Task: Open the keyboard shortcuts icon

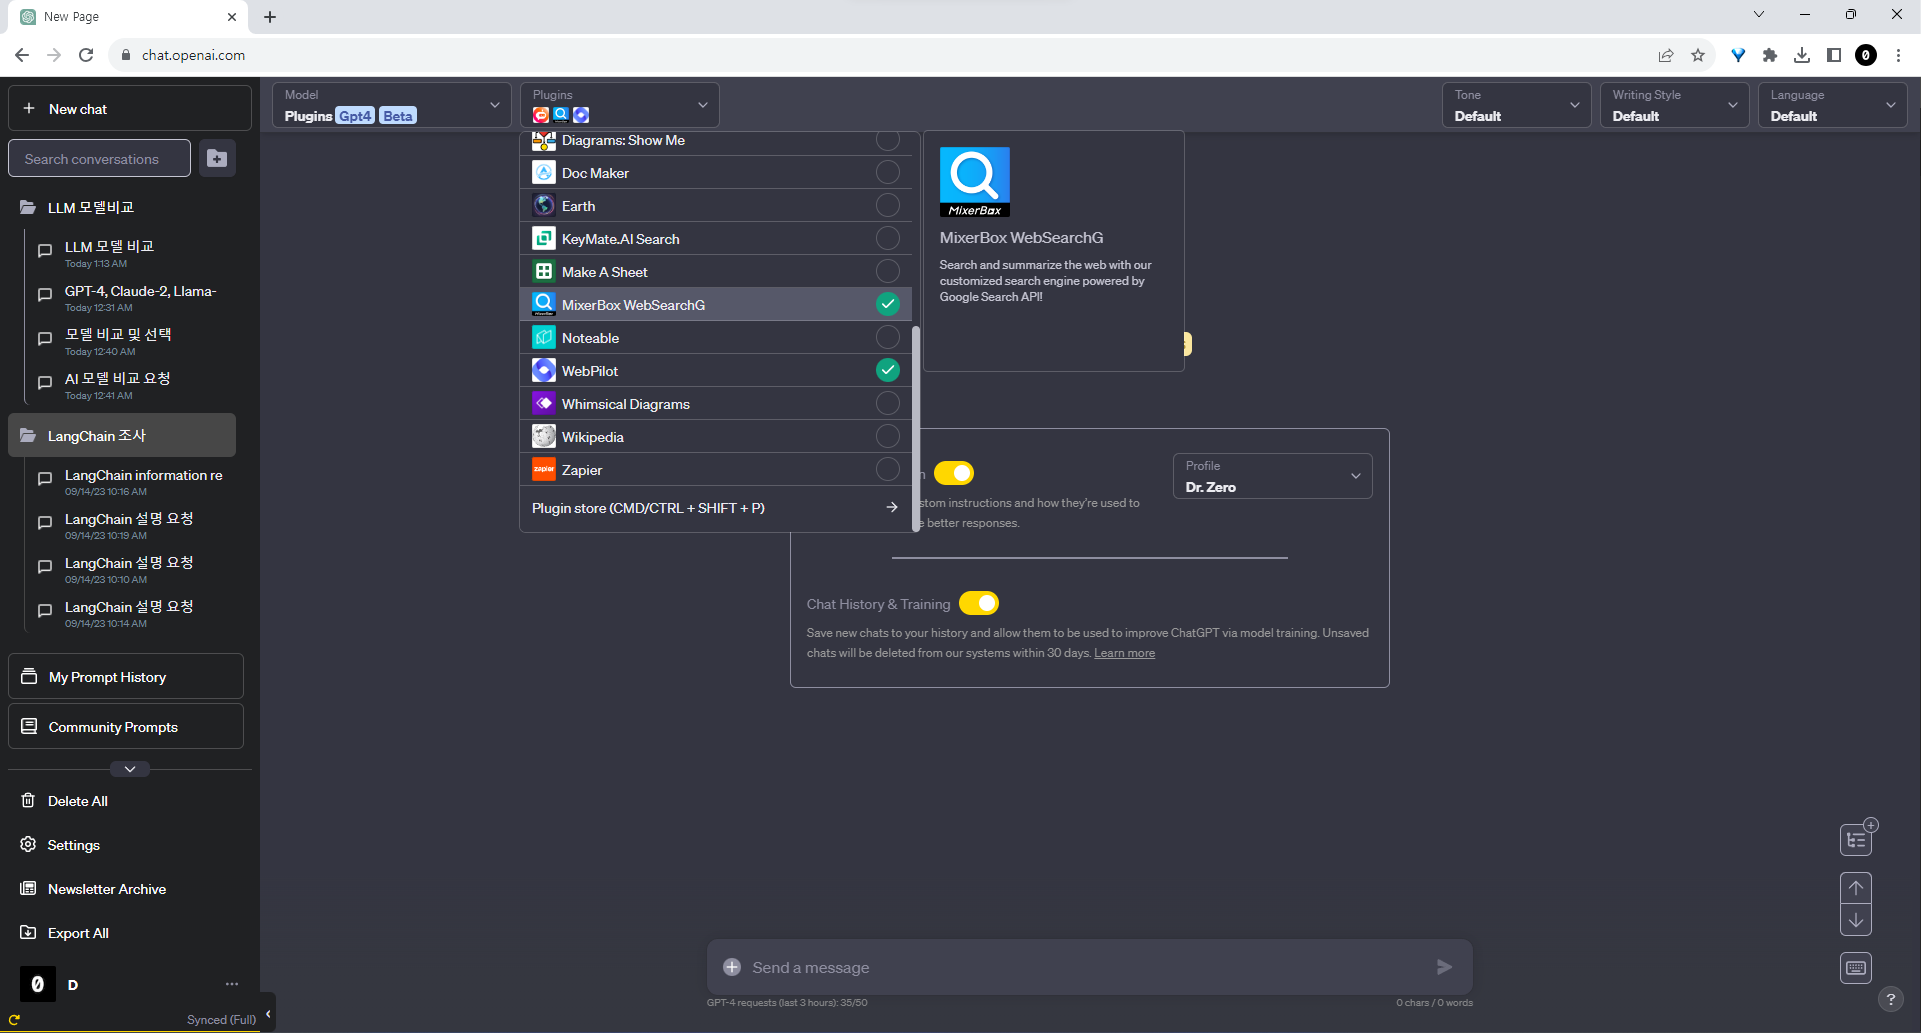Action: [x=1856, y=968]
